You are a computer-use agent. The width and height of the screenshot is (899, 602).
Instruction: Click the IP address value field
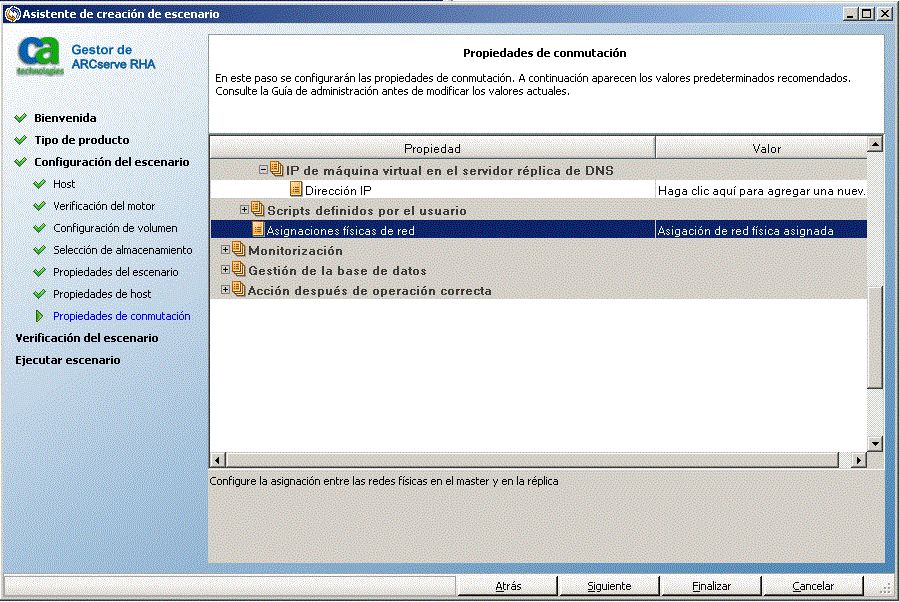[x=761, y=189]
